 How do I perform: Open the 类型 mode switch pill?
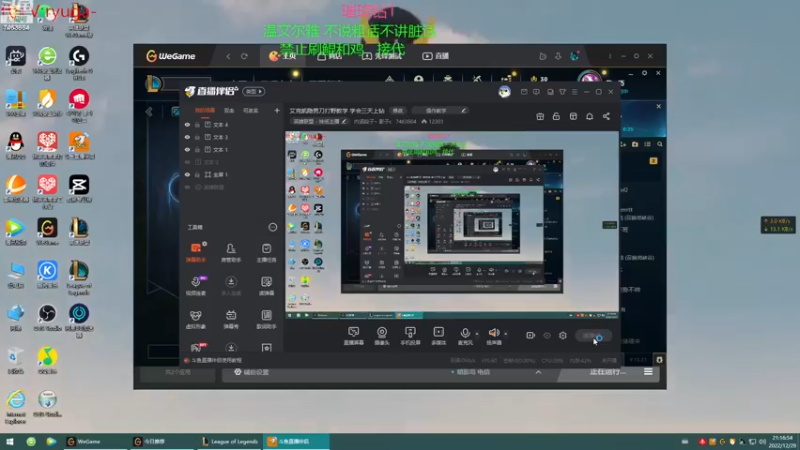(x=254, y=91)
